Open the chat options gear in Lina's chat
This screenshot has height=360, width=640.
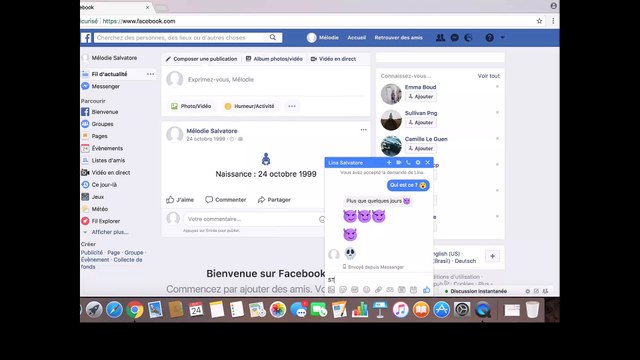click(418, 162)
